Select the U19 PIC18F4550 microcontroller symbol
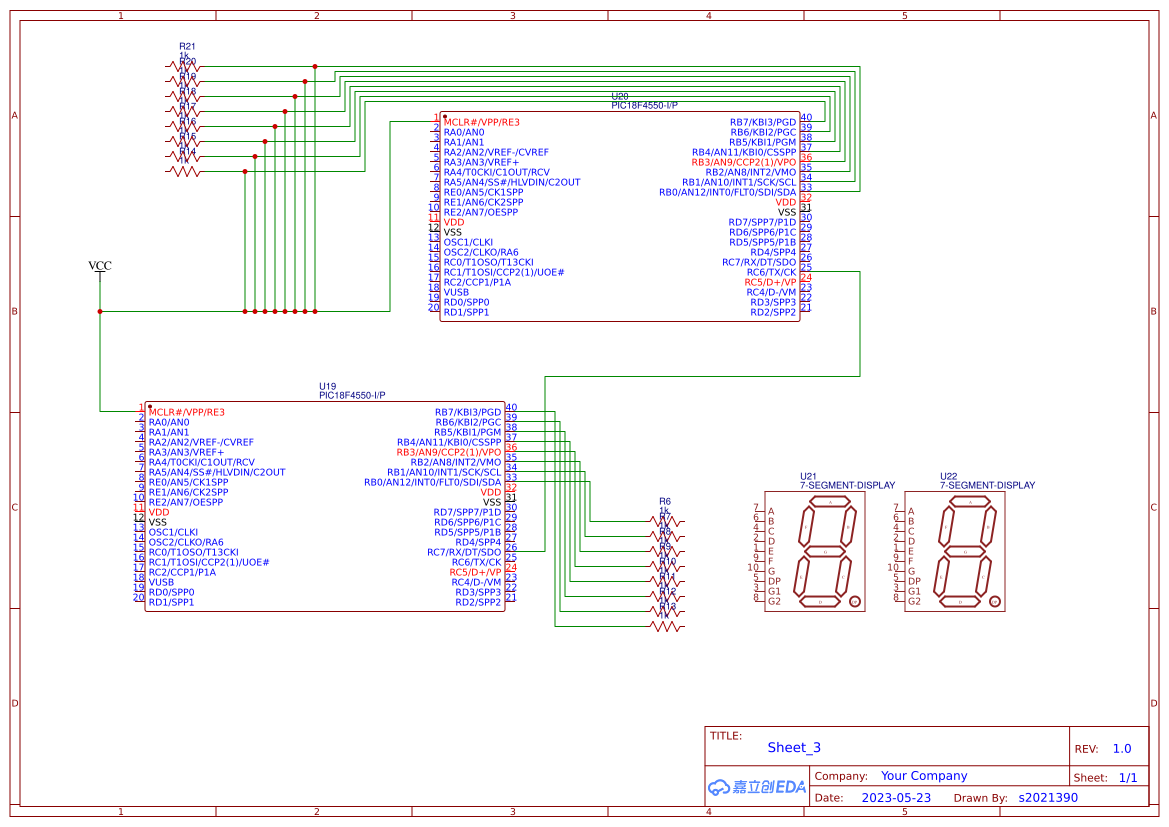Viewport: 1169px width, 827px height. [x=325, y=510]
